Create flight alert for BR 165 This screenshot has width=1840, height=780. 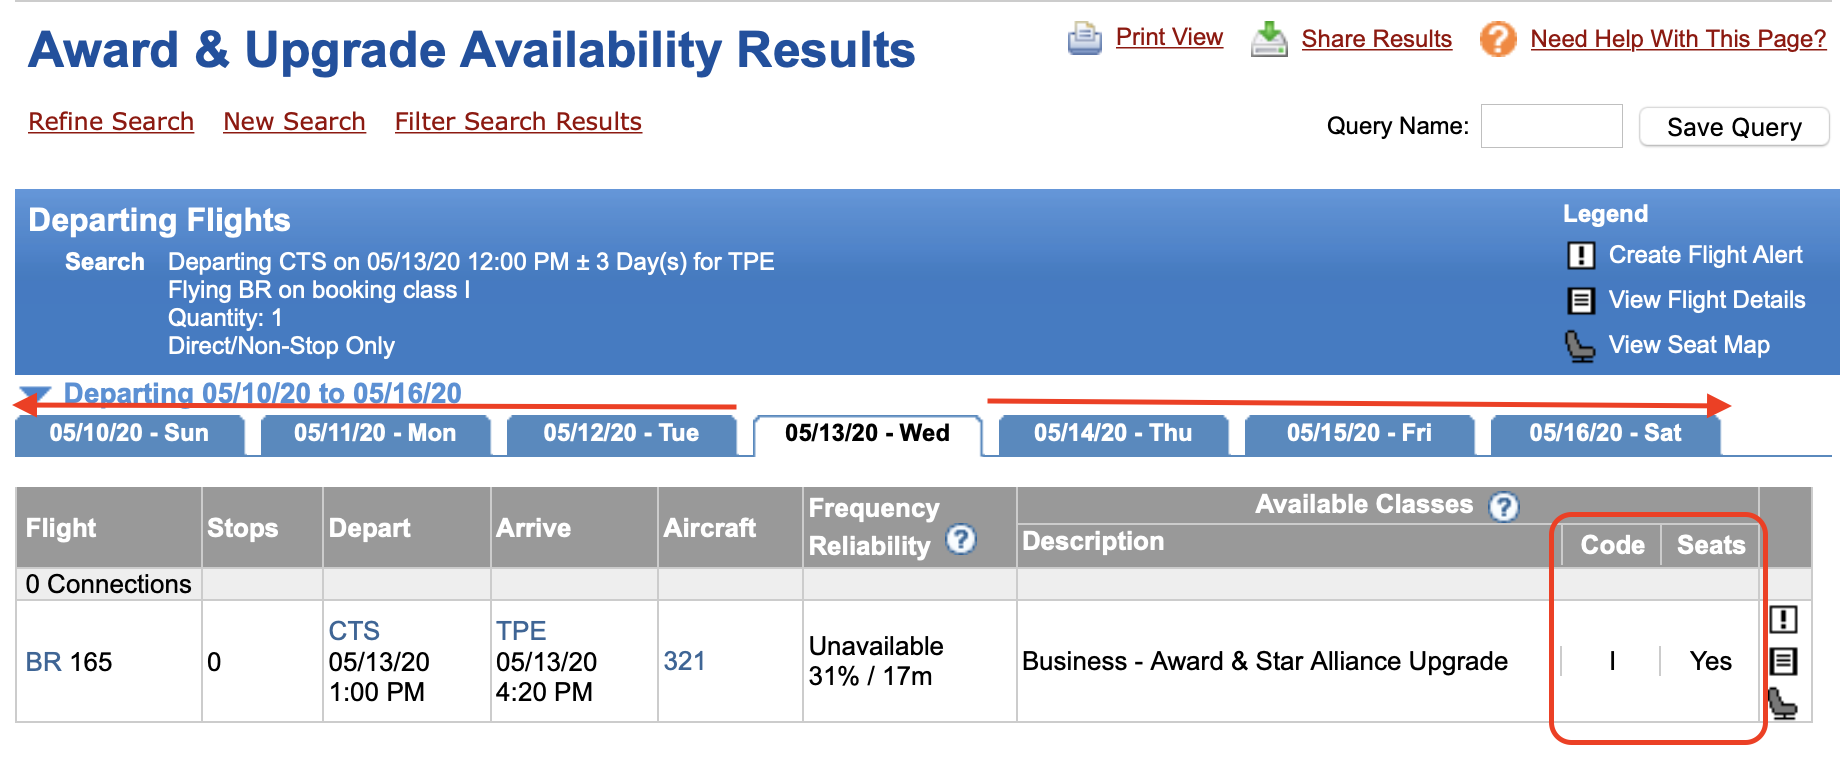click(x=1783, y=620)
